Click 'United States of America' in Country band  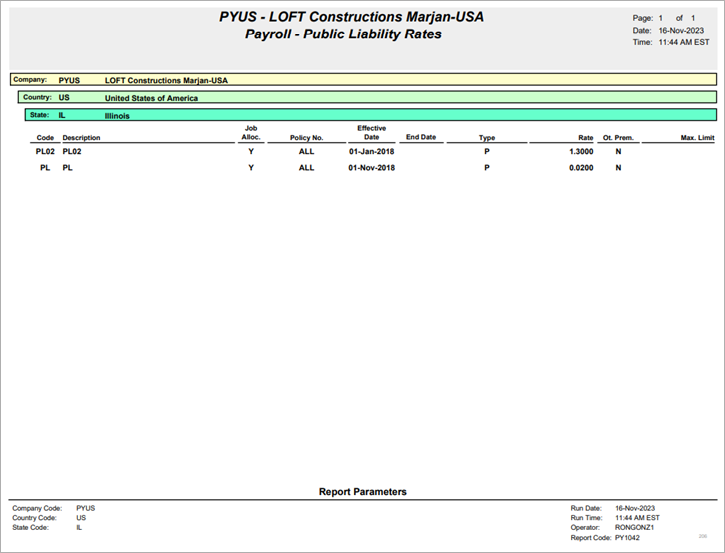[x=151, y=98]
